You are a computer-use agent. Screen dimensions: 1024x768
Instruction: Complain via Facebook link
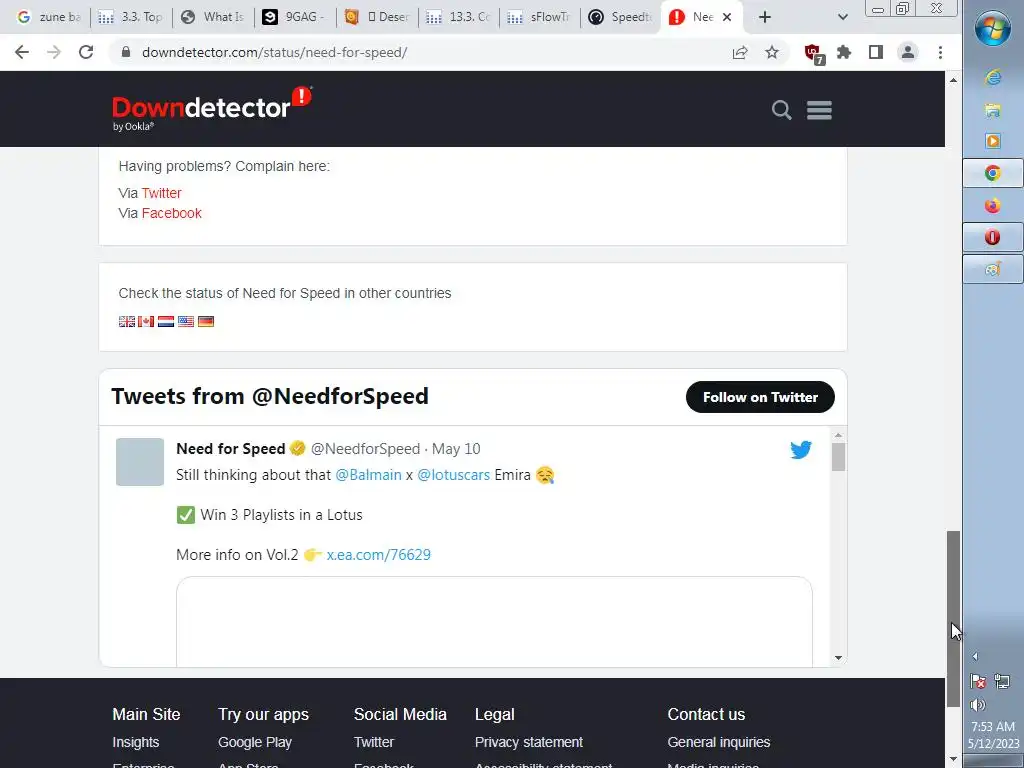(x=172, y=214)
